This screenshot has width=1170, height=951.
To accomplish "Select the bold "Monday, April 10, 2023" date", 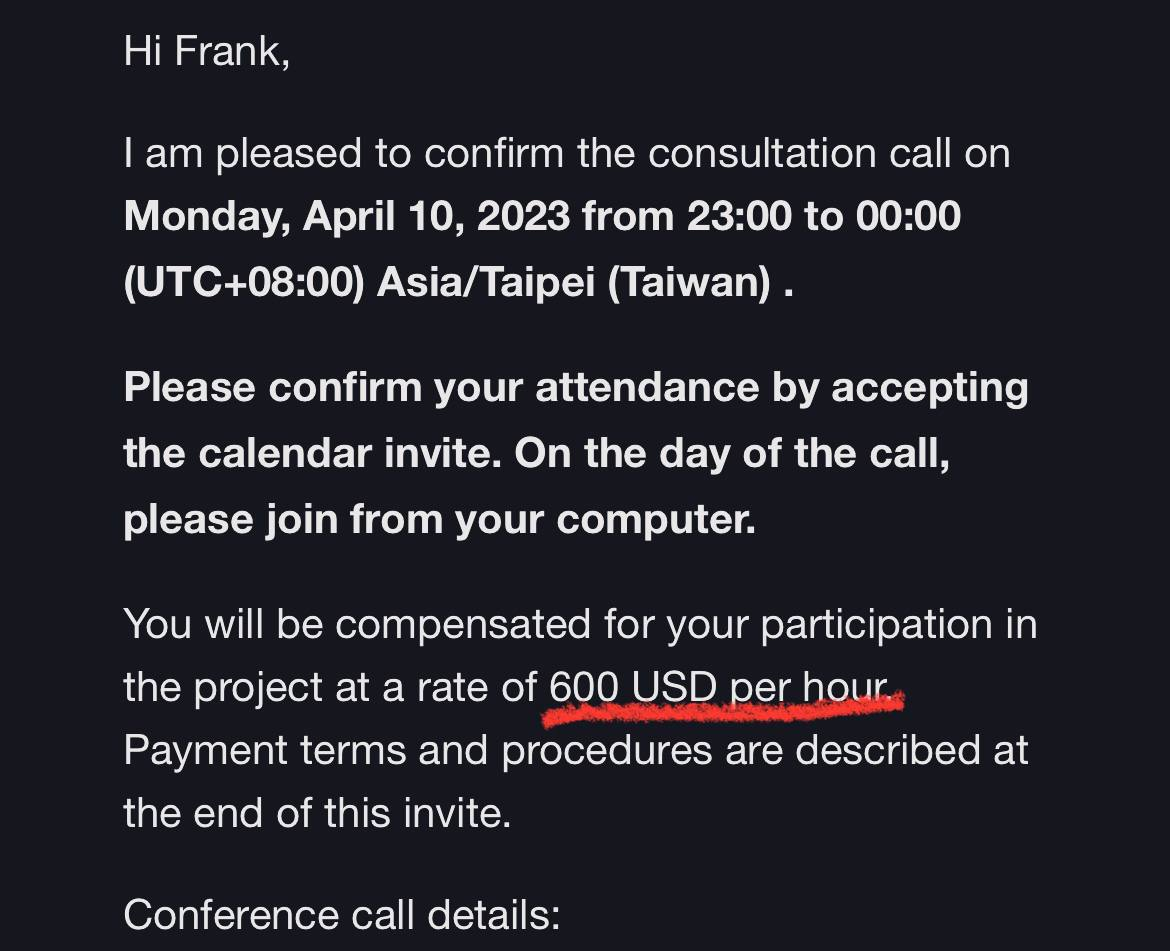I will point(347,217).
